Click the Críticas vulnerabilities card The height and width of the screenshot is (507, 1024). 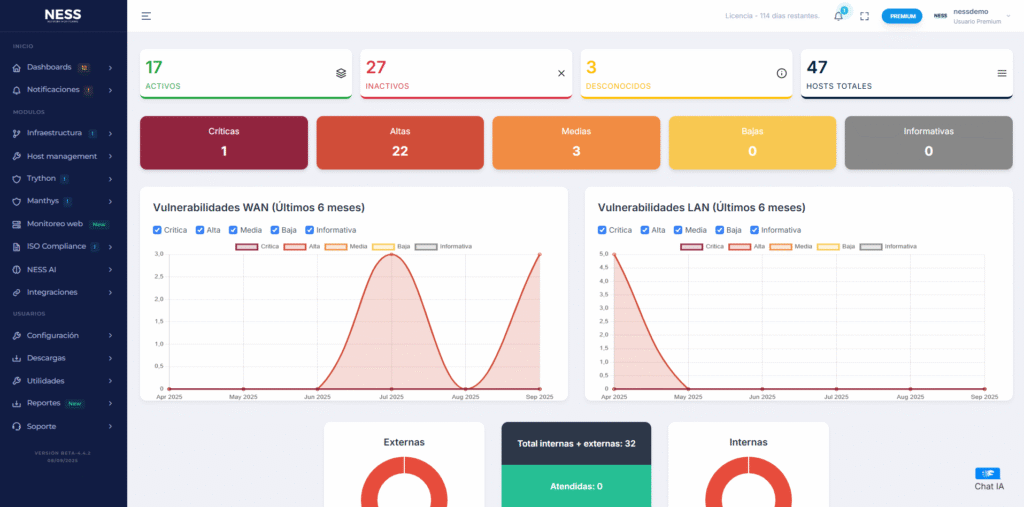[224, 142]
